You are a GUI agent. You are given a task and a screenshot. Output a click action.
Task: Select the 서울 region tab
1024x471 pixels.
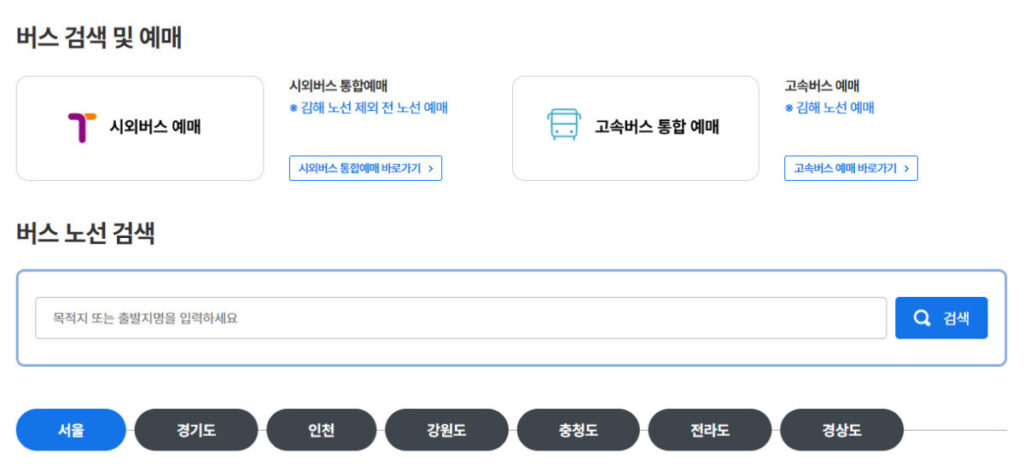pos(71,430)
